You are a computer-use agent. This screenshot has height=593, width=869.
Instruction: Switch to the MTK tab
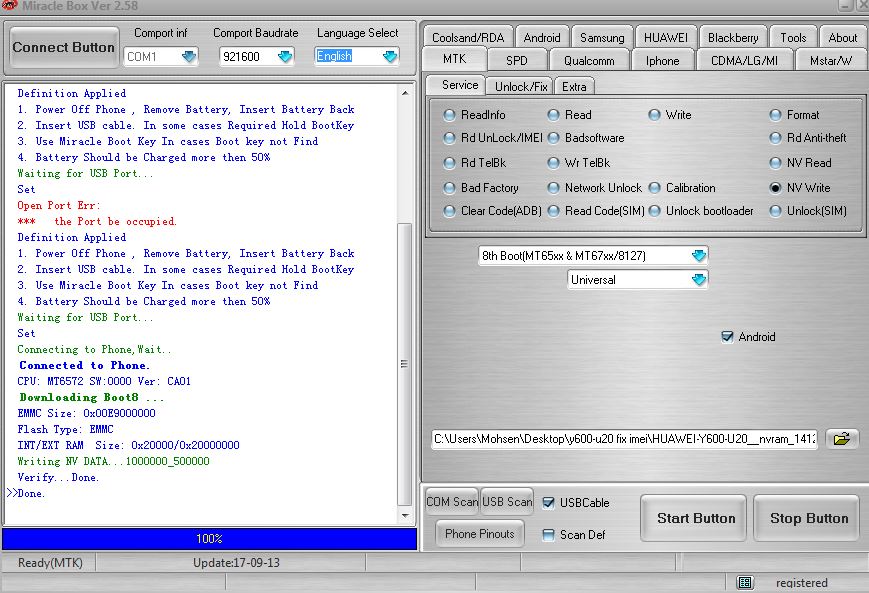454,59
